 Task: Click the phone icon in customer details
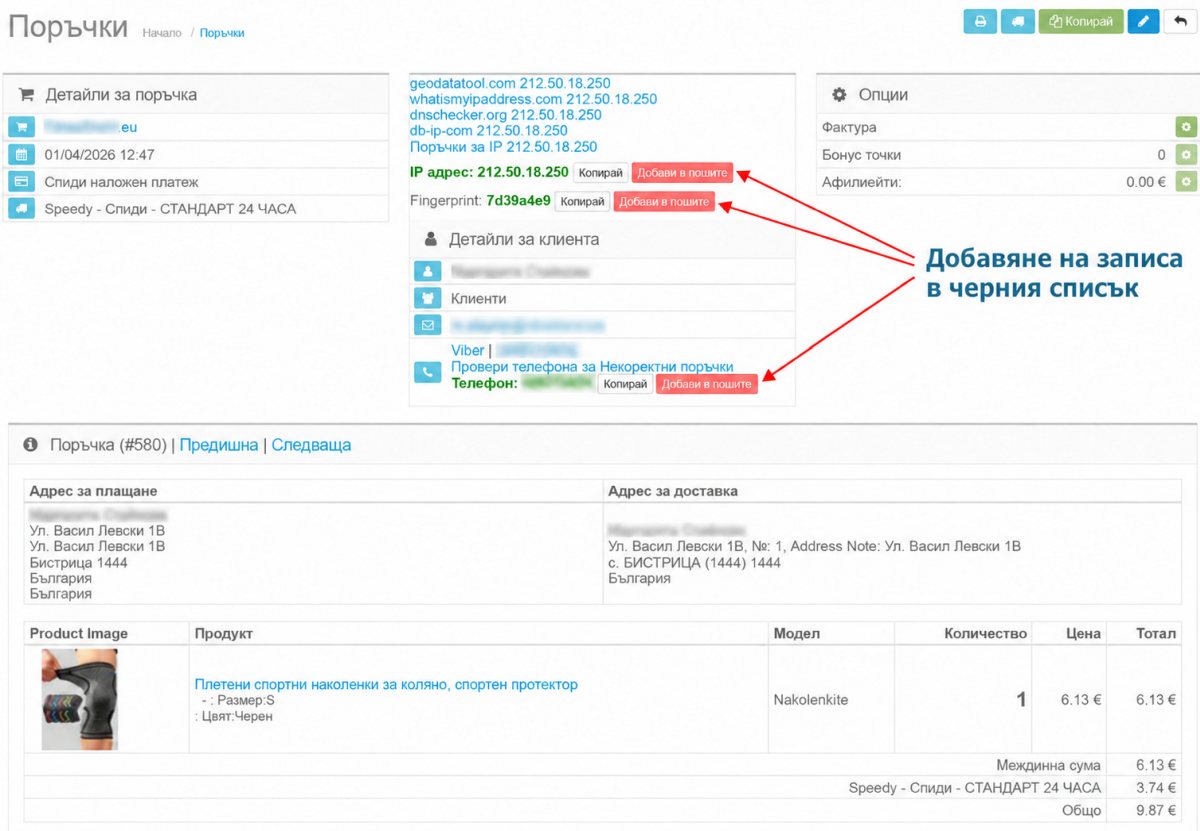[428, 371]
